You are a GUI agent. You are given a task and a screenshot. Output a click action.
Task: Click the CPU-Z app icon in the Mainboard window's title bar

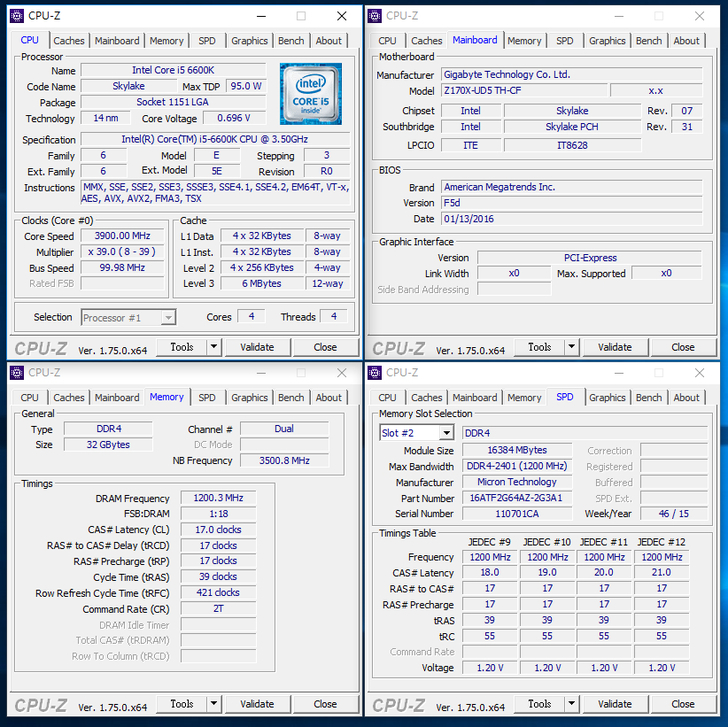pyautogui.click(x=374, y=16)
